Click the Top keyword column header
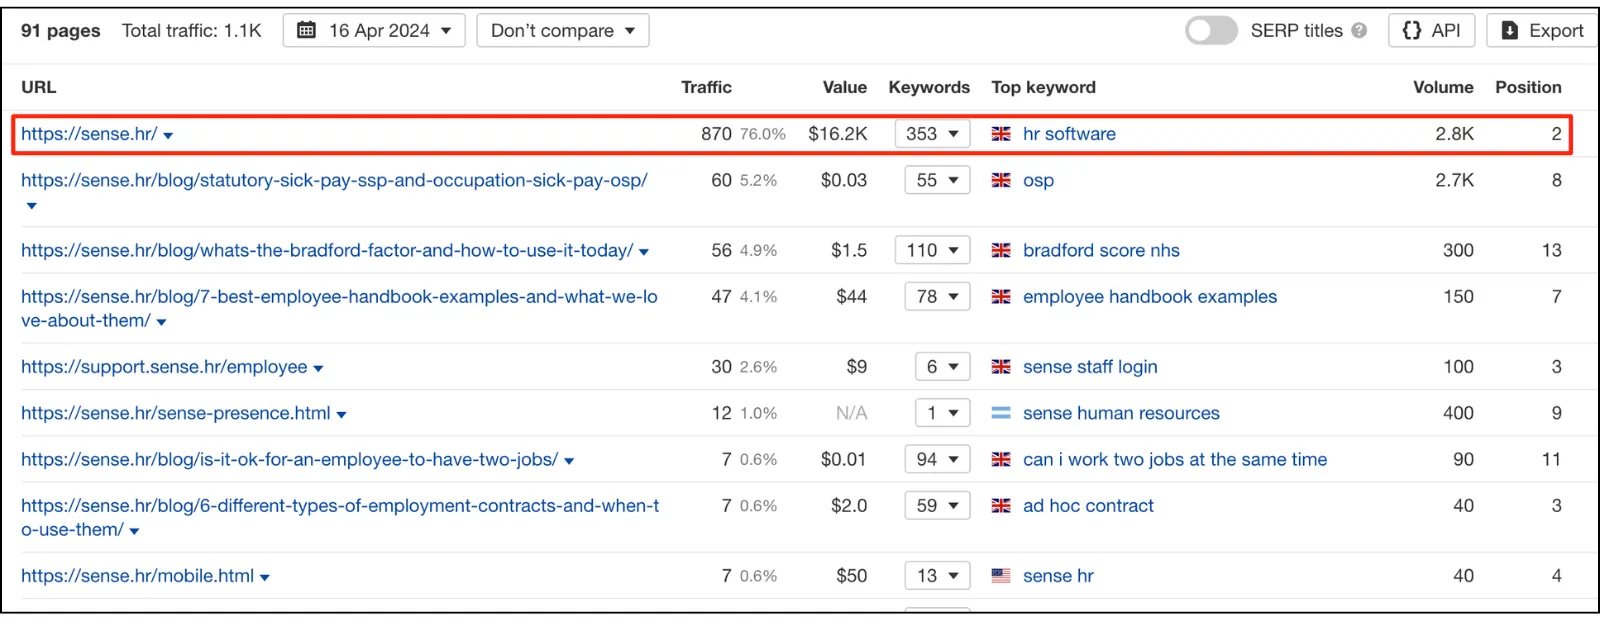The width and height of the screenshot is (1600, 618). 1043,87
